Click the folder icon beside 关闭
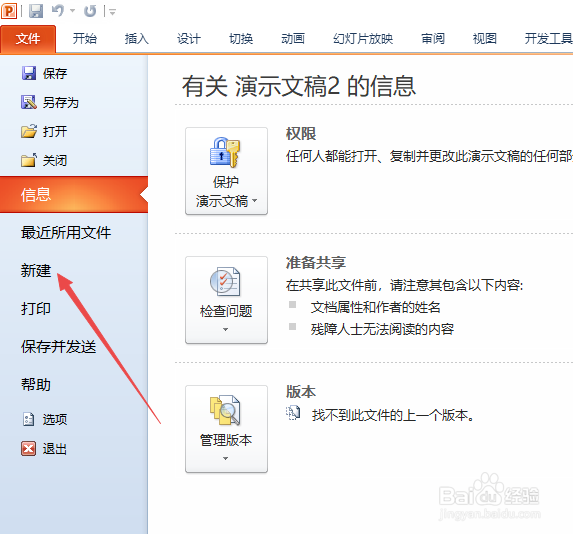This screenshot has height=534, width=573. (x=29, y=160)
